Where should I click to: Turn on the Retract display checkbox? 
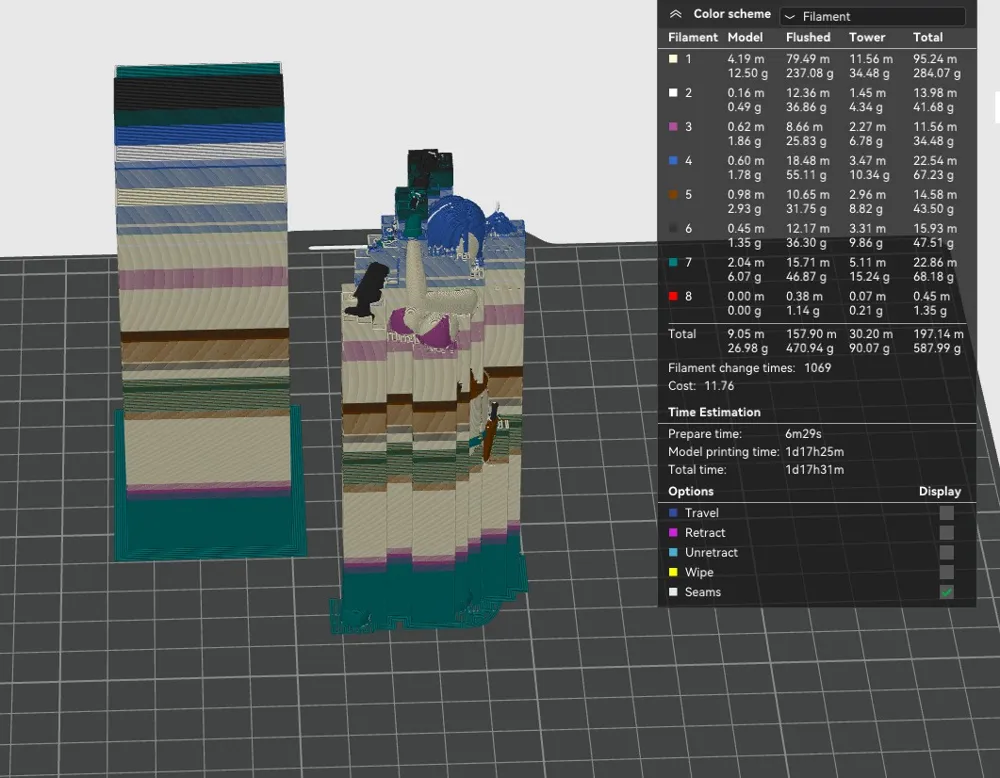(x=946, y=533)
